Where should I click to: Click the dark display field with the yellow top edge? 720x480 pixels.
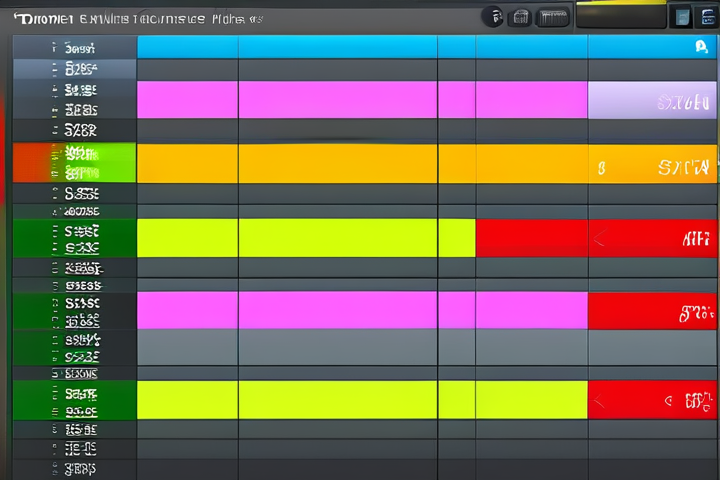coord(621,15)
